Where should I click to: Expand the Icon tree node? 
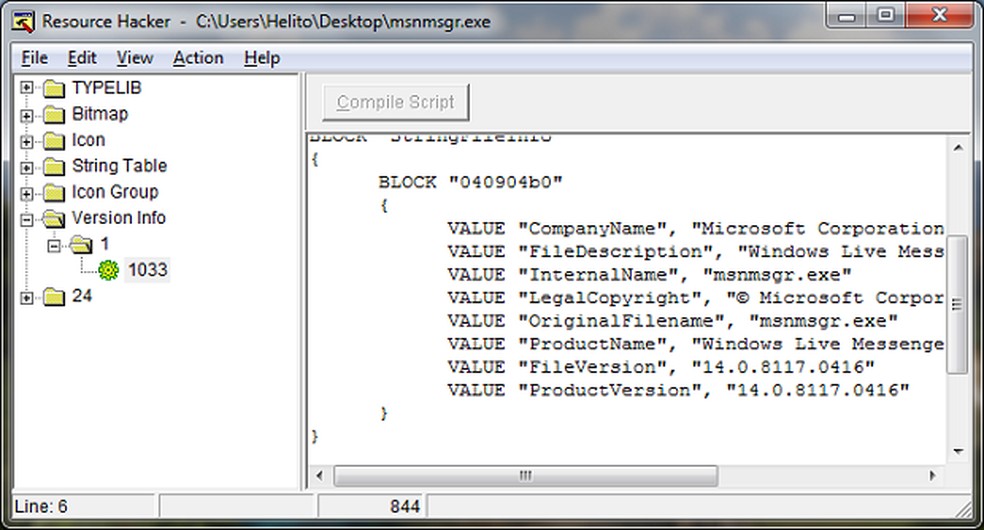26,141
